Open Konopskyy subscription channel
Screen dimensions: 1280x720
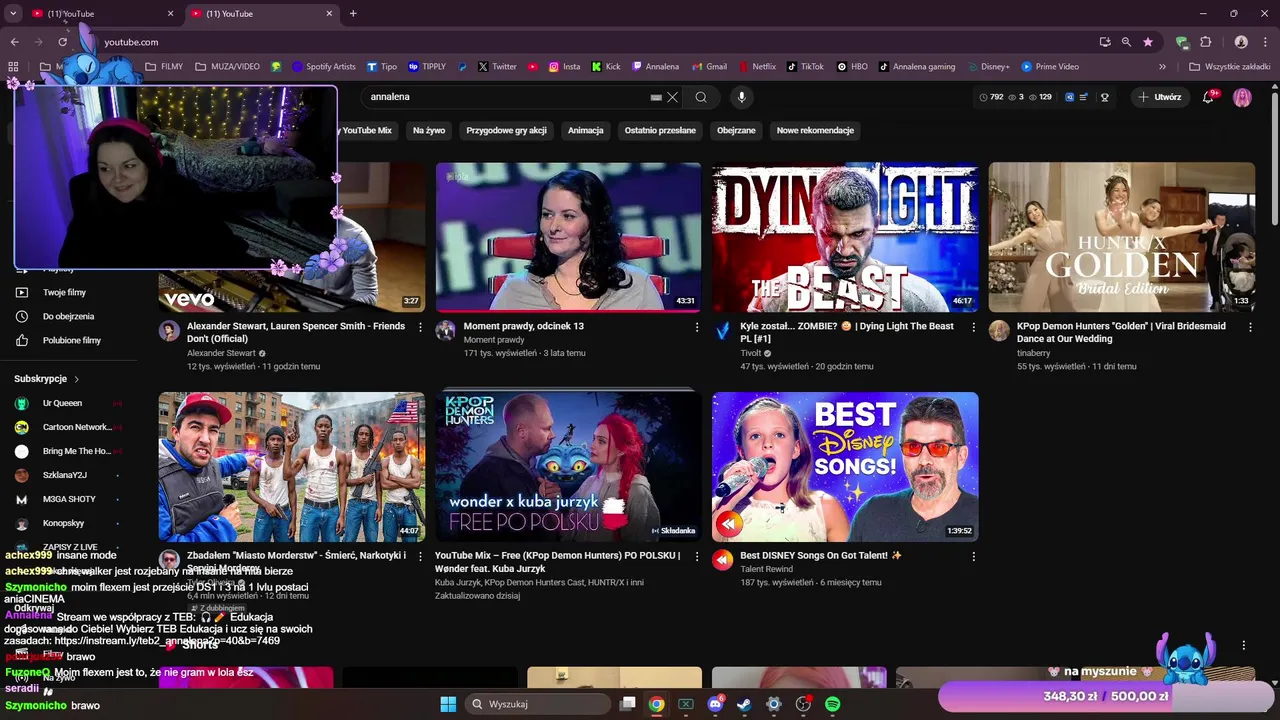tap(64, 523)
